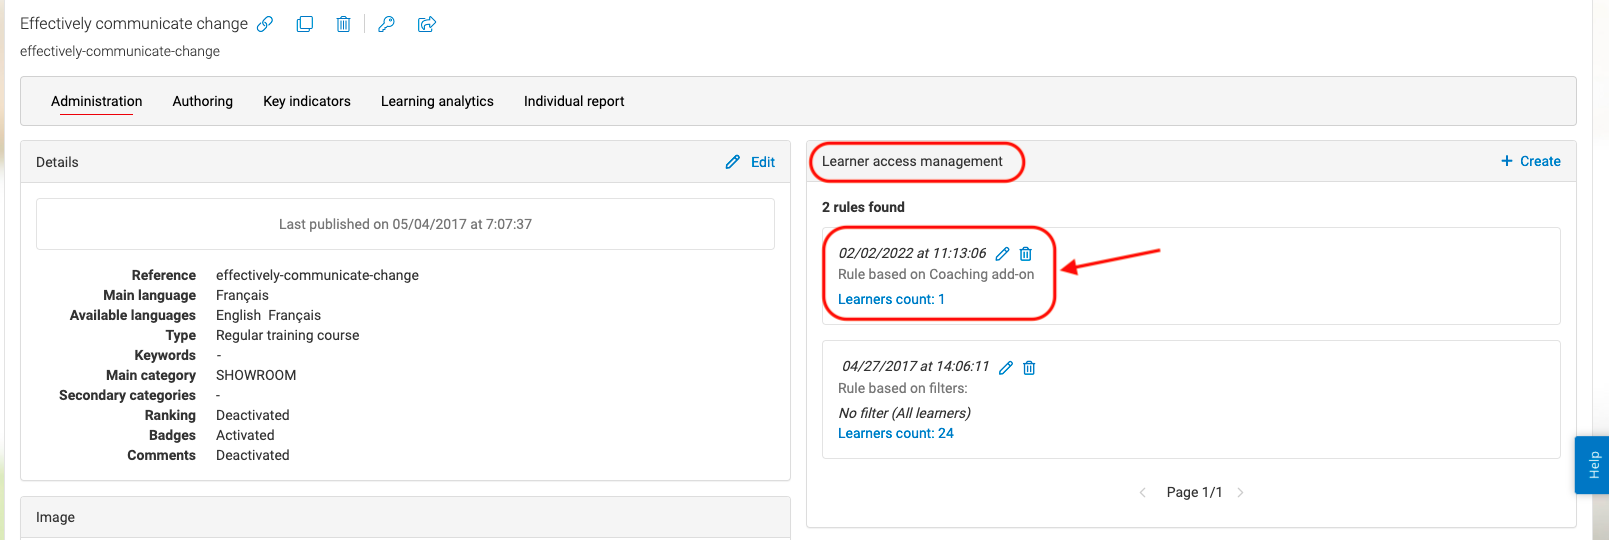The width and height of the screenshot is (1609, 540).
Task: Click the Type value Regular training course
Action: (x=287, y=335)
